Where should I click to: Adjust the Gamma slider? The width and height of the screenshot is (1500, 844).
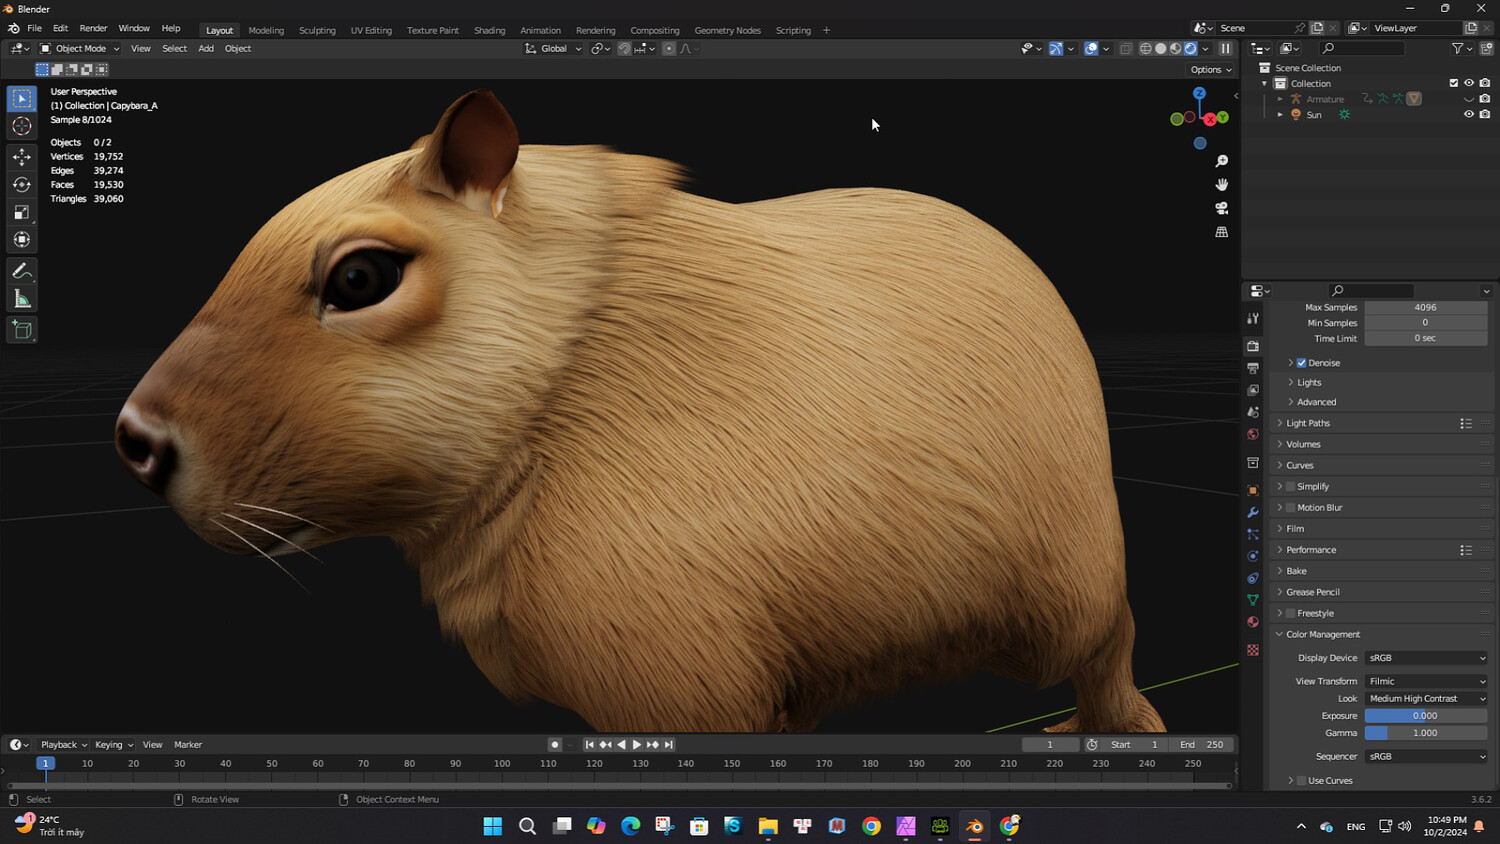point(1425,733)
